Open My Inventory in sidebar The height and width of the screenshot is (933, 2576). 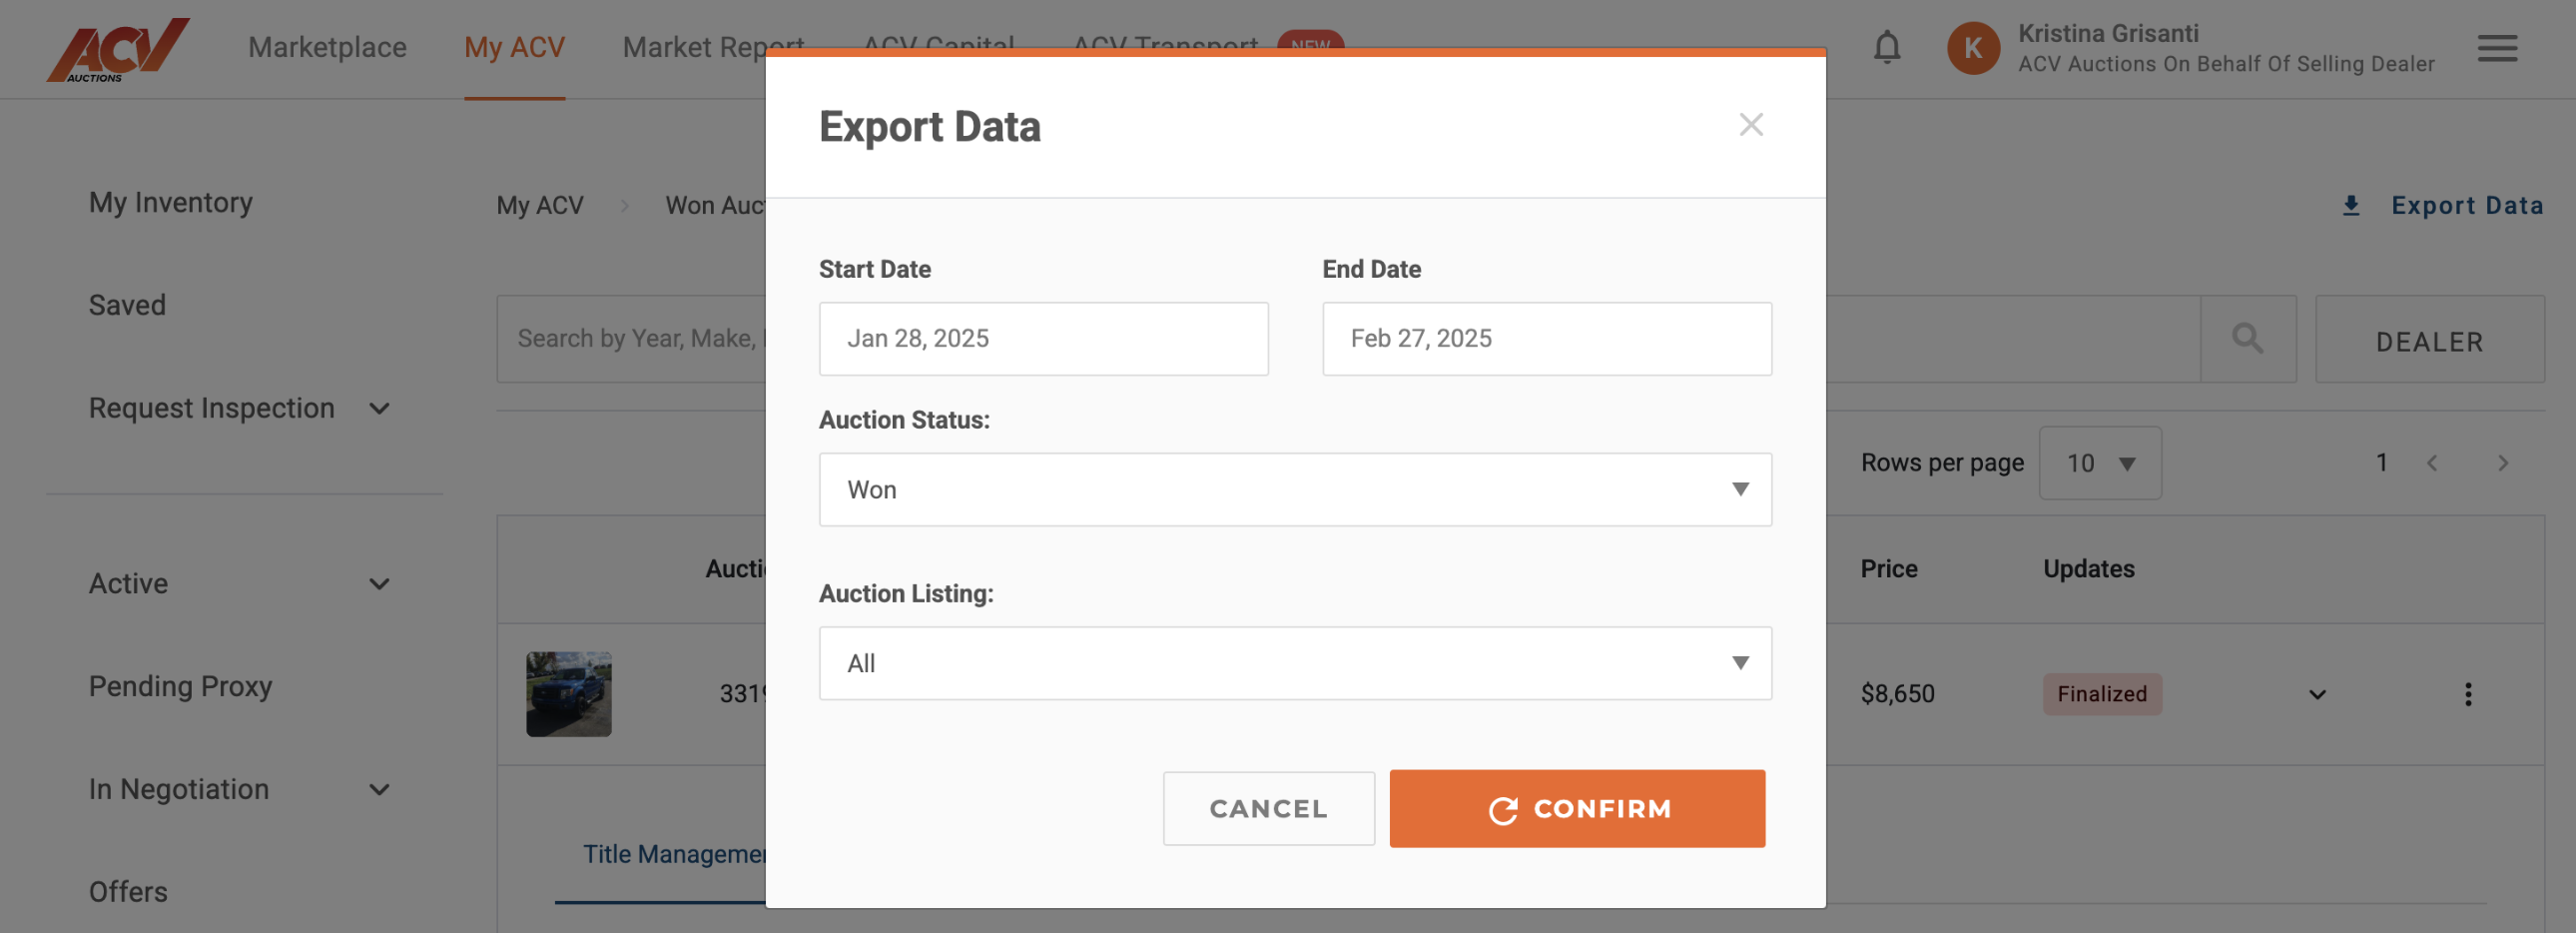(x=170, y=202)
